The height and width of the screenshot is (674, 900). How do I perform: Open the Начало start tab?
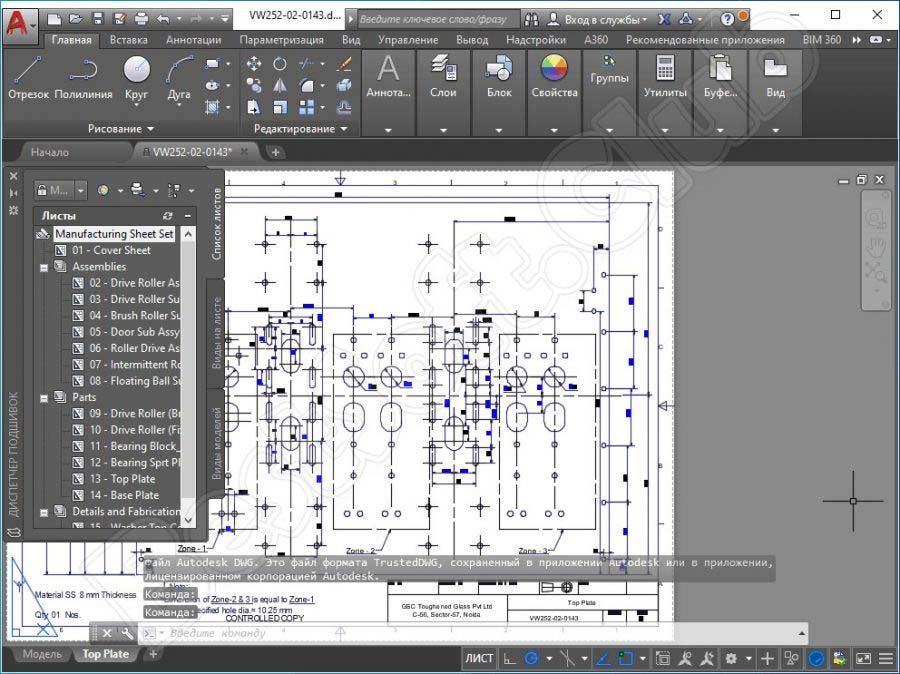click(x=49, y=152)
